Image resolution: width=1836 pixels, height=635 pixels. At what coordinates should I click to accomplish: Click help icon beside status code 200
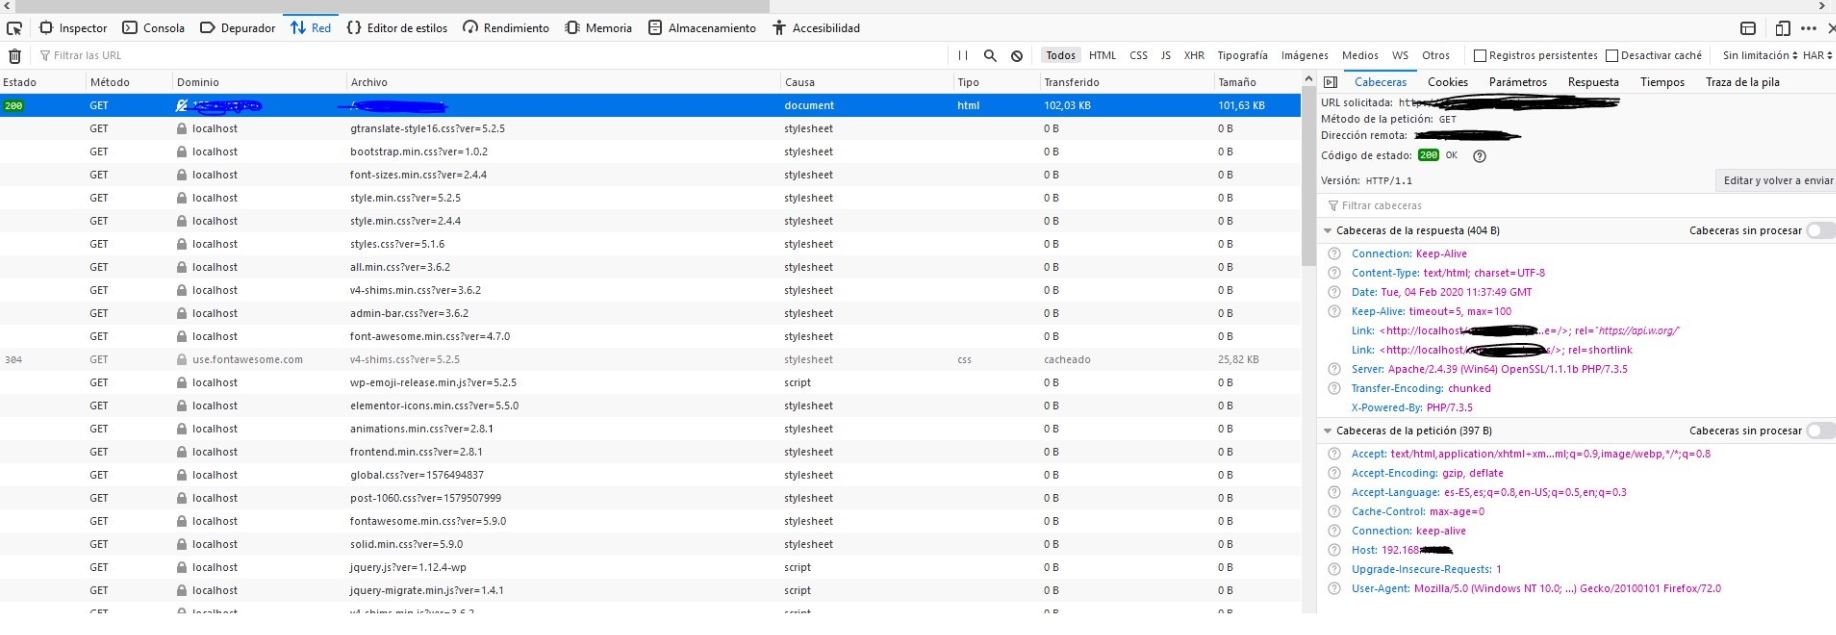tap(1480, 156)
